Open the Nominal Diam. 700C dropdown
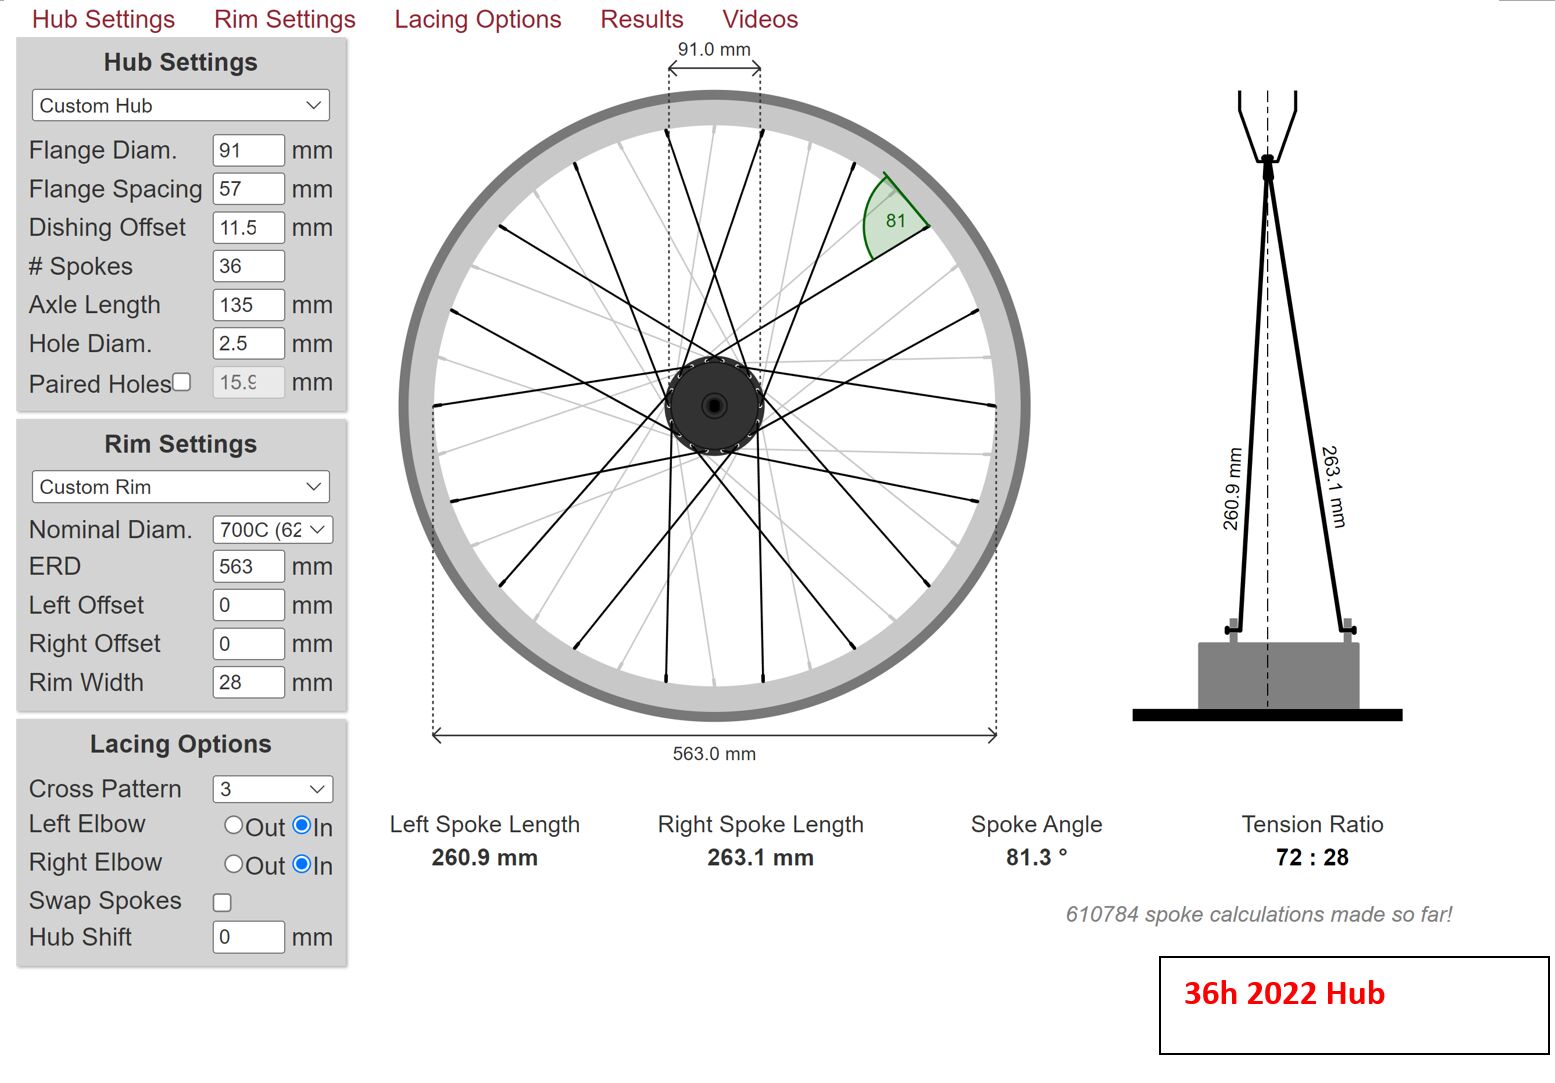Screen dimensions: 1555x1083 (x=272, y=530)
